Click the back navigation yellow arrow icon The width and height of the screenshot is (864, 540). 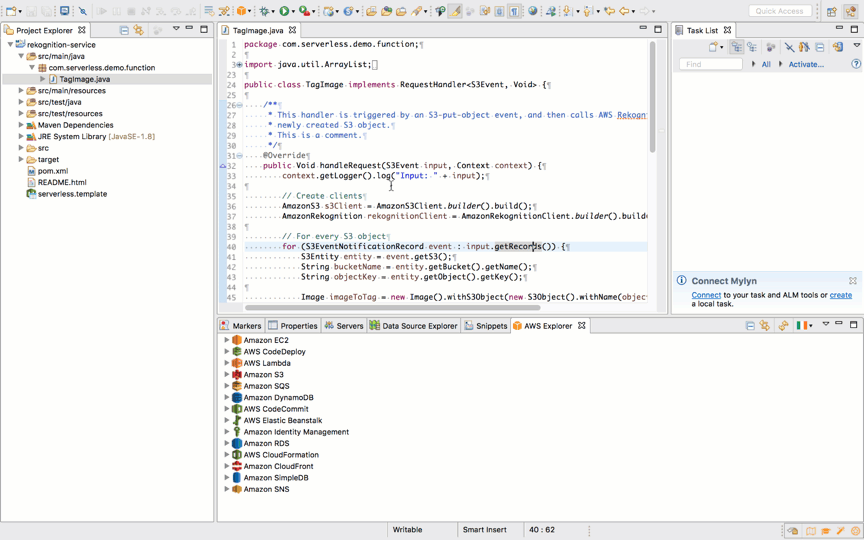pyautogui.click(x=625, y=11)
